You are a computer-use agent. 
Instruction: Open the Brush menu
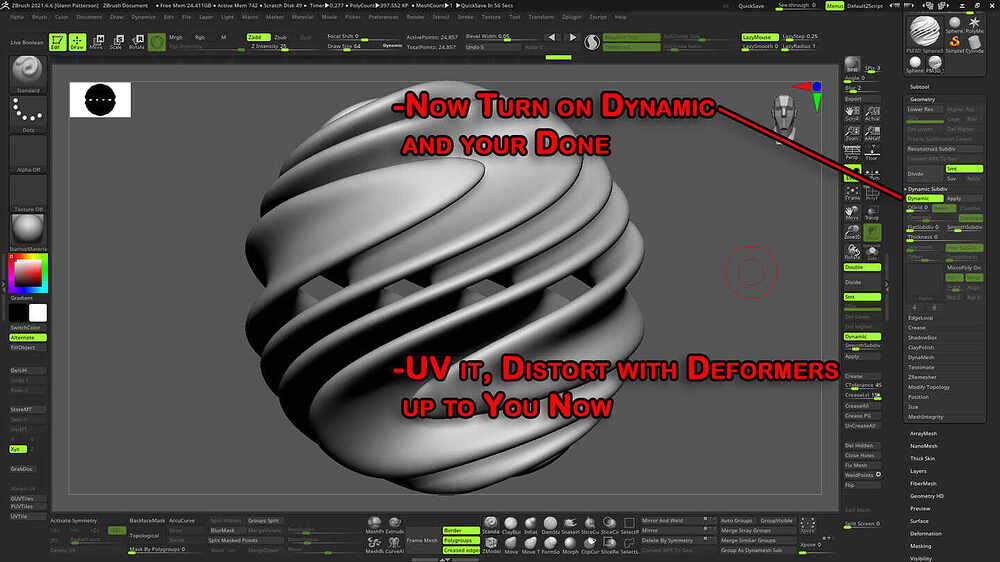(40, 17)
